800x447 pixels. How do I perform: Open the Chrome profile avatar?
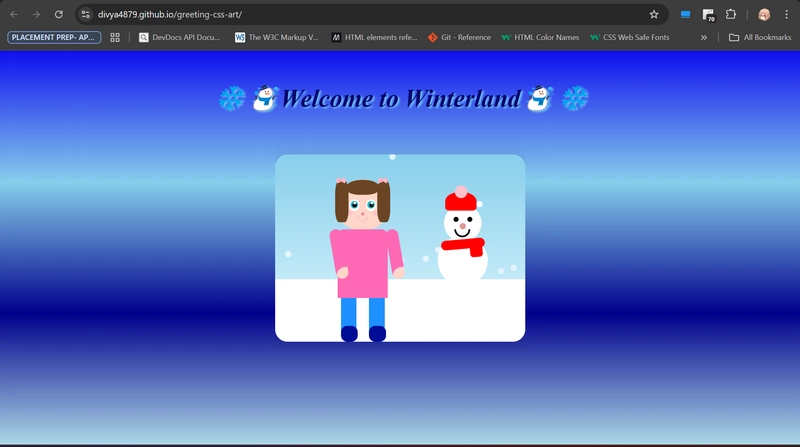pyautogui.click(x=764, y=15)
